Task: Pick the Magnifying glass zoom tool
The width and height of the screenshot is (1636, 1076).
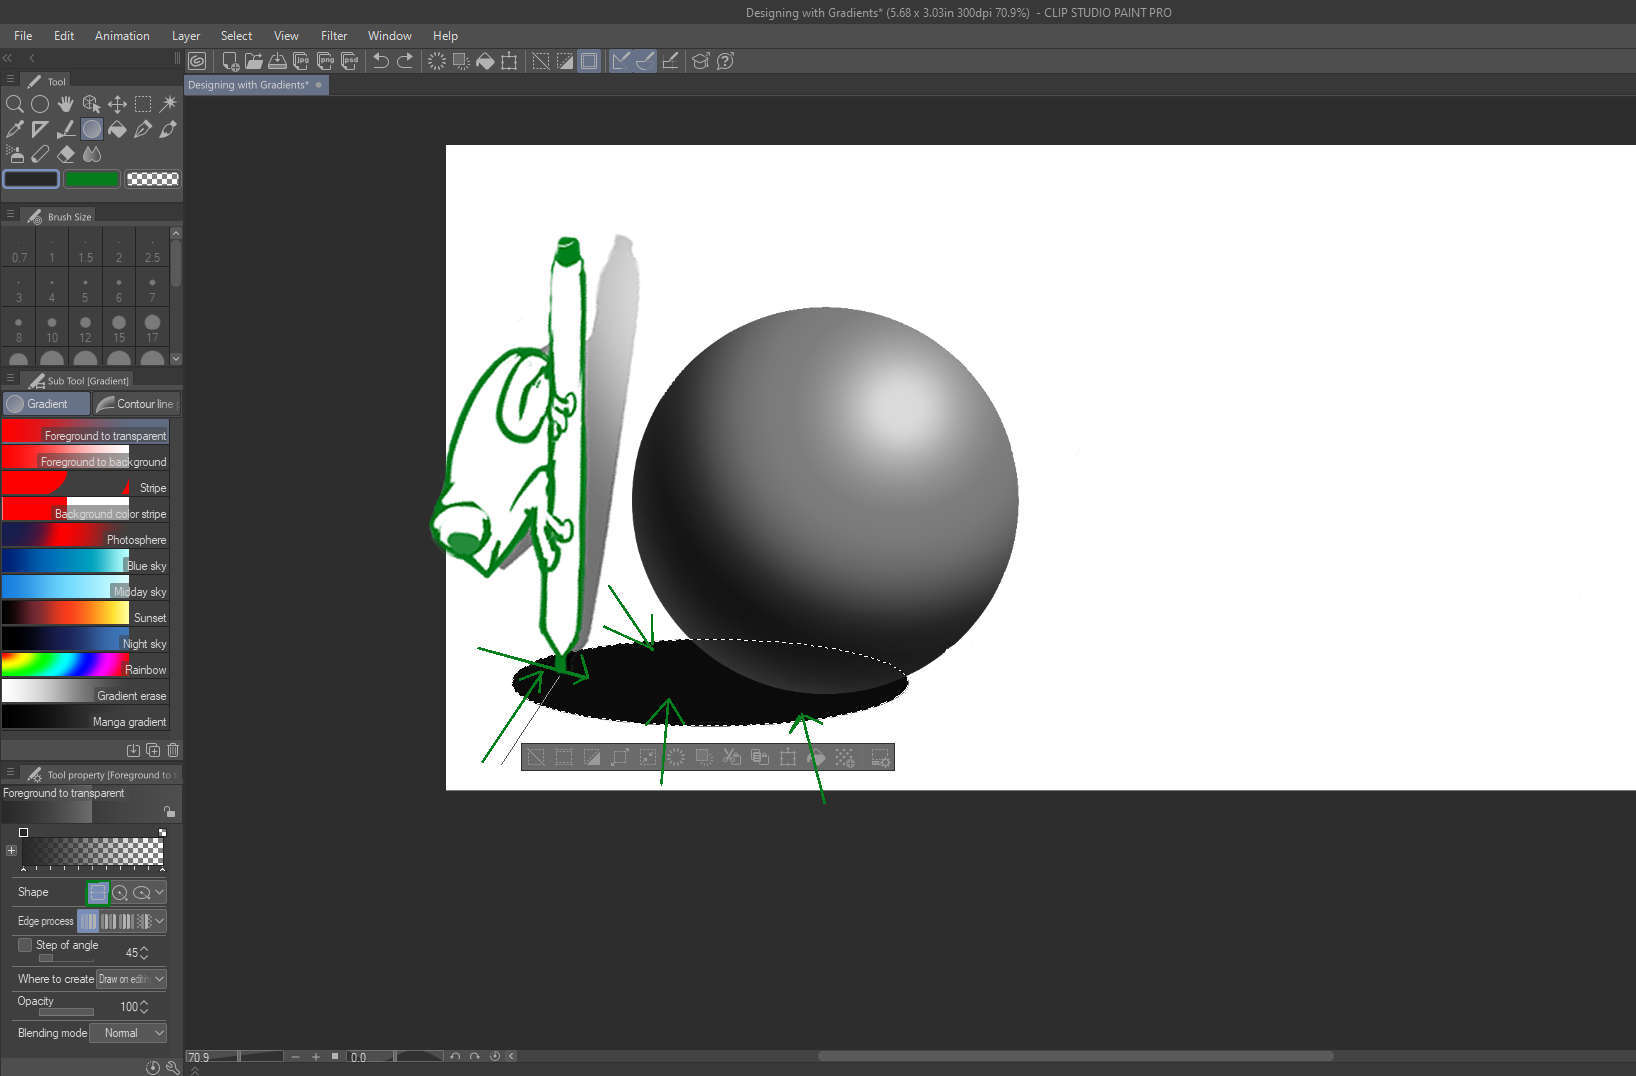Action: click(15, 104)
